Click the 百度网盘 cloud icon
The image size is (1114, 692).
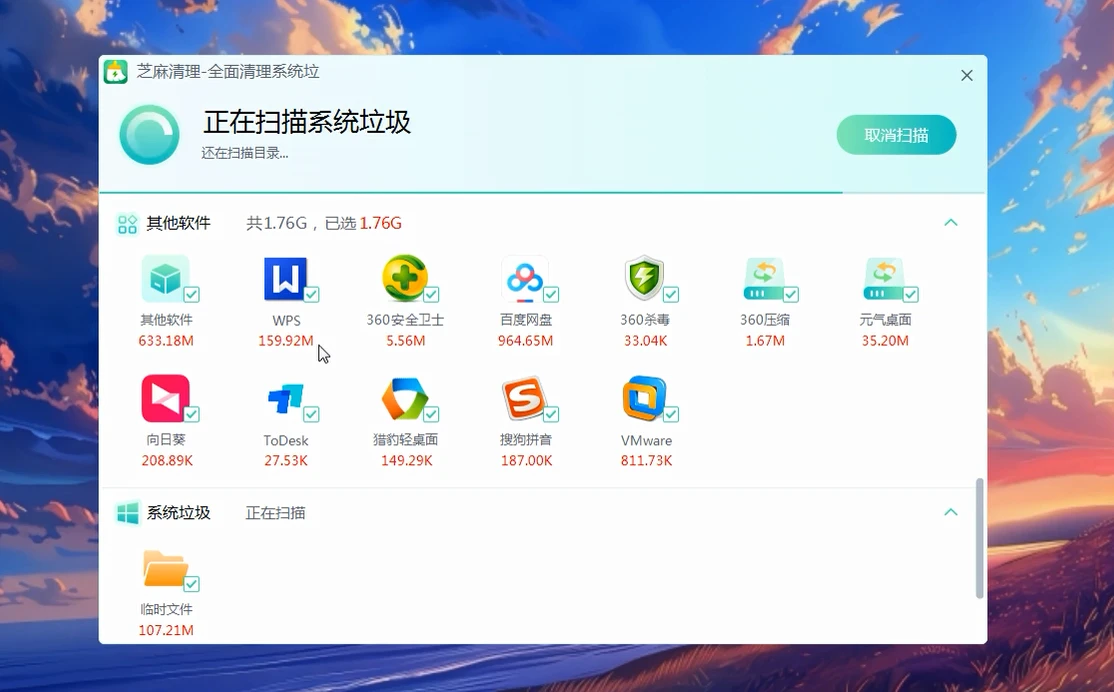pyautogui.click(x=525, y=279)
